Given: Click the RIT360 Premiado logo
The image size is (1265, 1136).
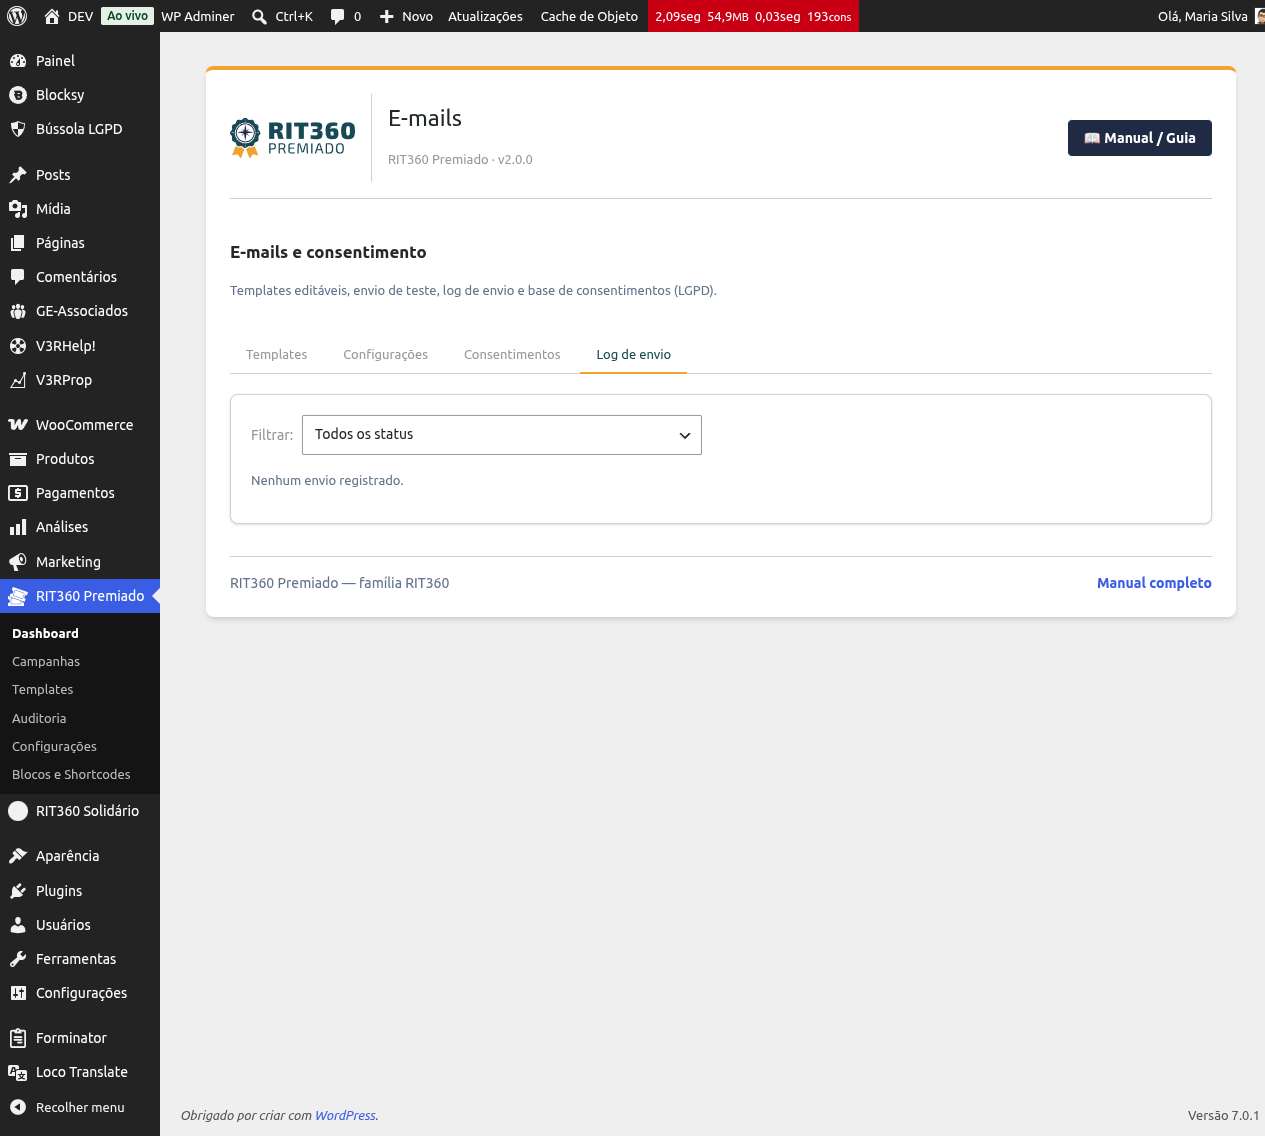Looking at the screenshot, I should pos(293,138).
